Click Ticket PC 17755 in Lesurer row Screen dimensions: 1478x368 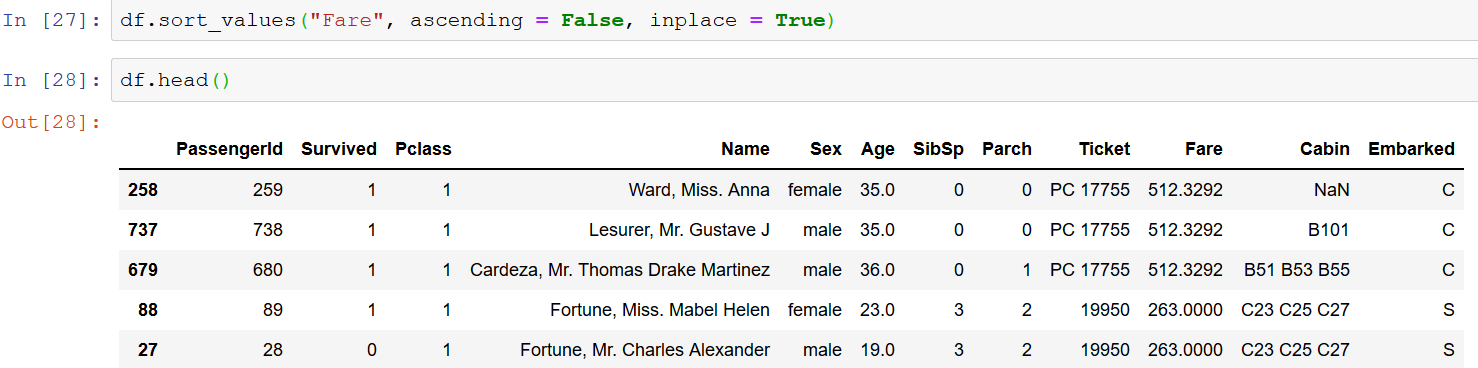pyautogui.click(x=1090, y=229)
